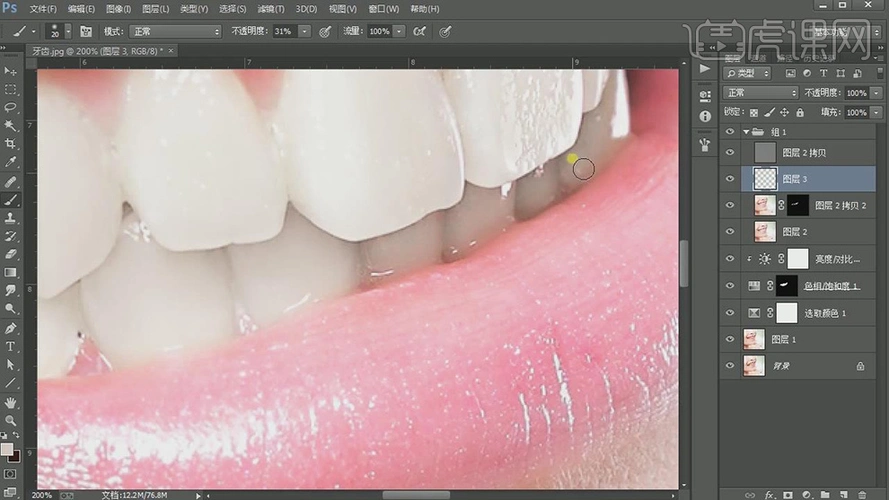The width and height of the screenshot is (889, 500).
Task: Open the brush panel toggle icon
Action: [x=86, y=32]
